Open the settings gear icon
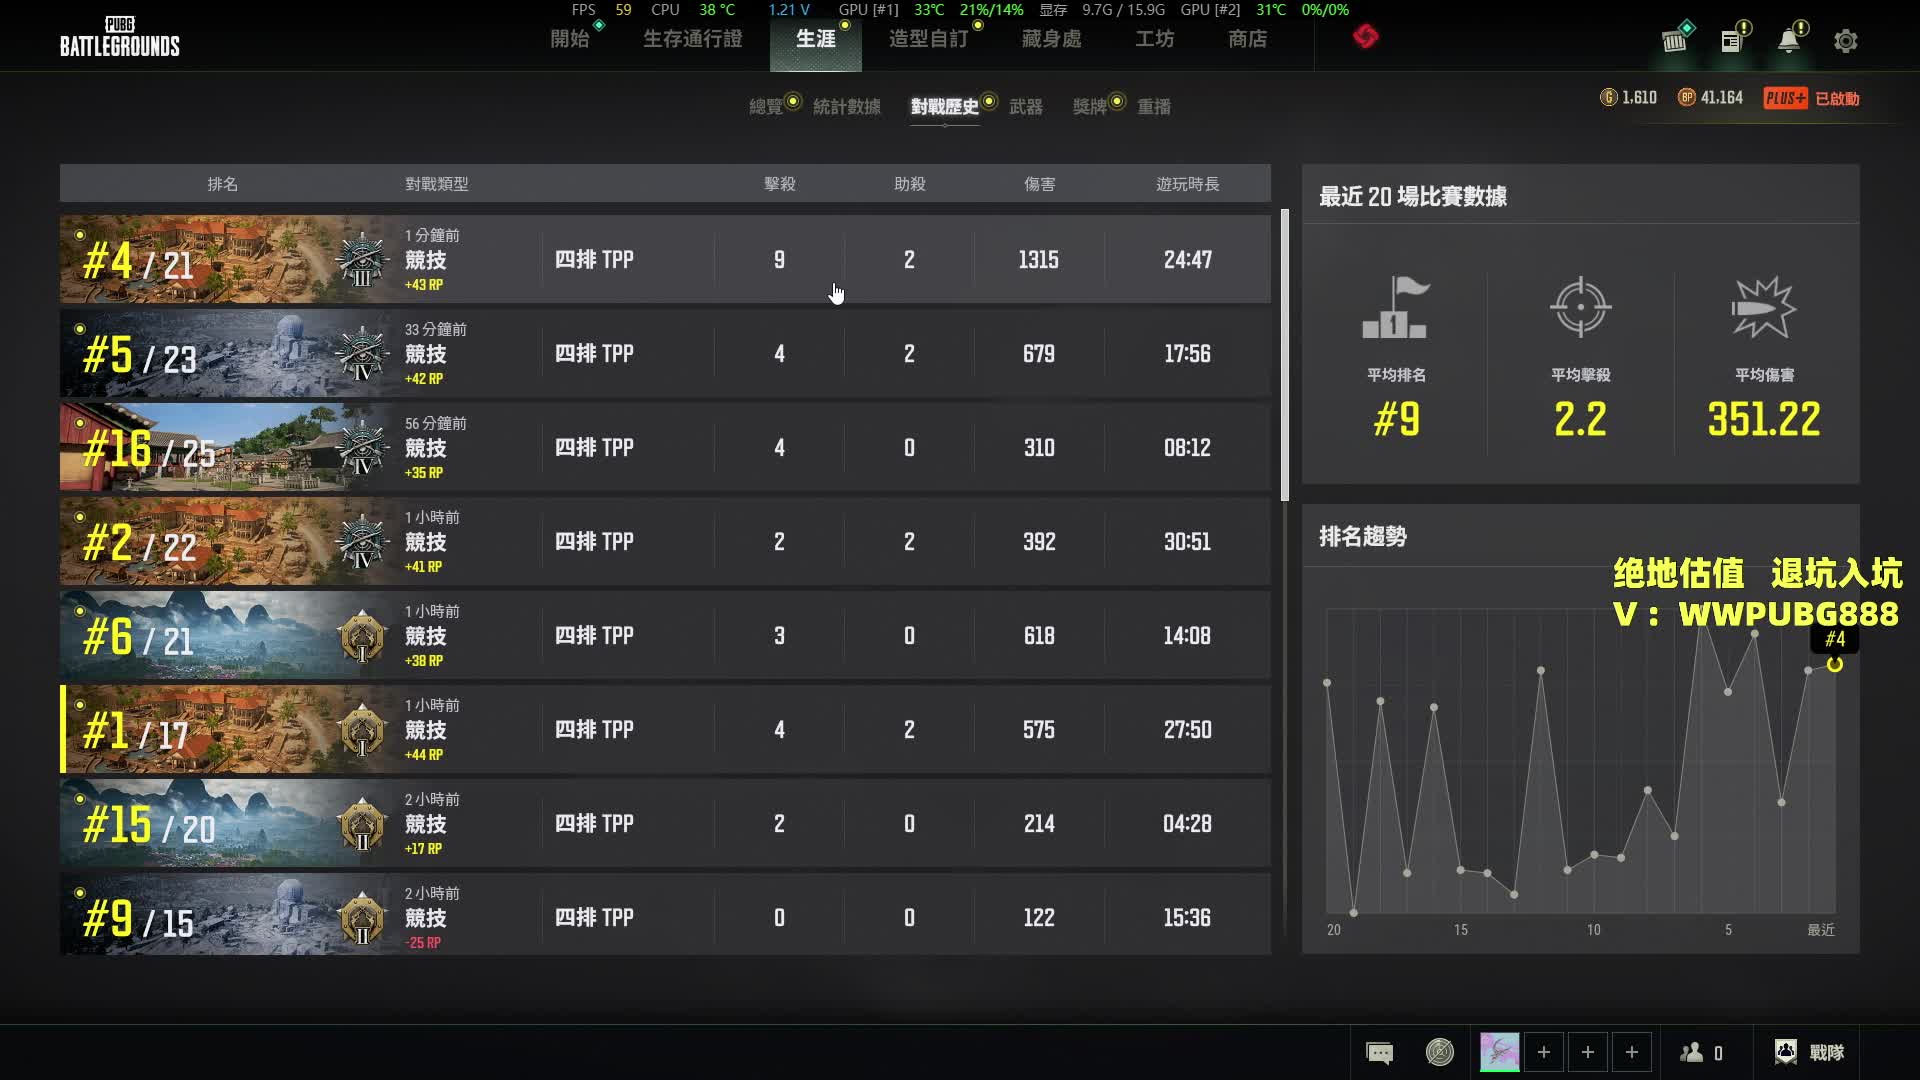Viewport: 1920px width, 1080px height. pos(1845,41)
